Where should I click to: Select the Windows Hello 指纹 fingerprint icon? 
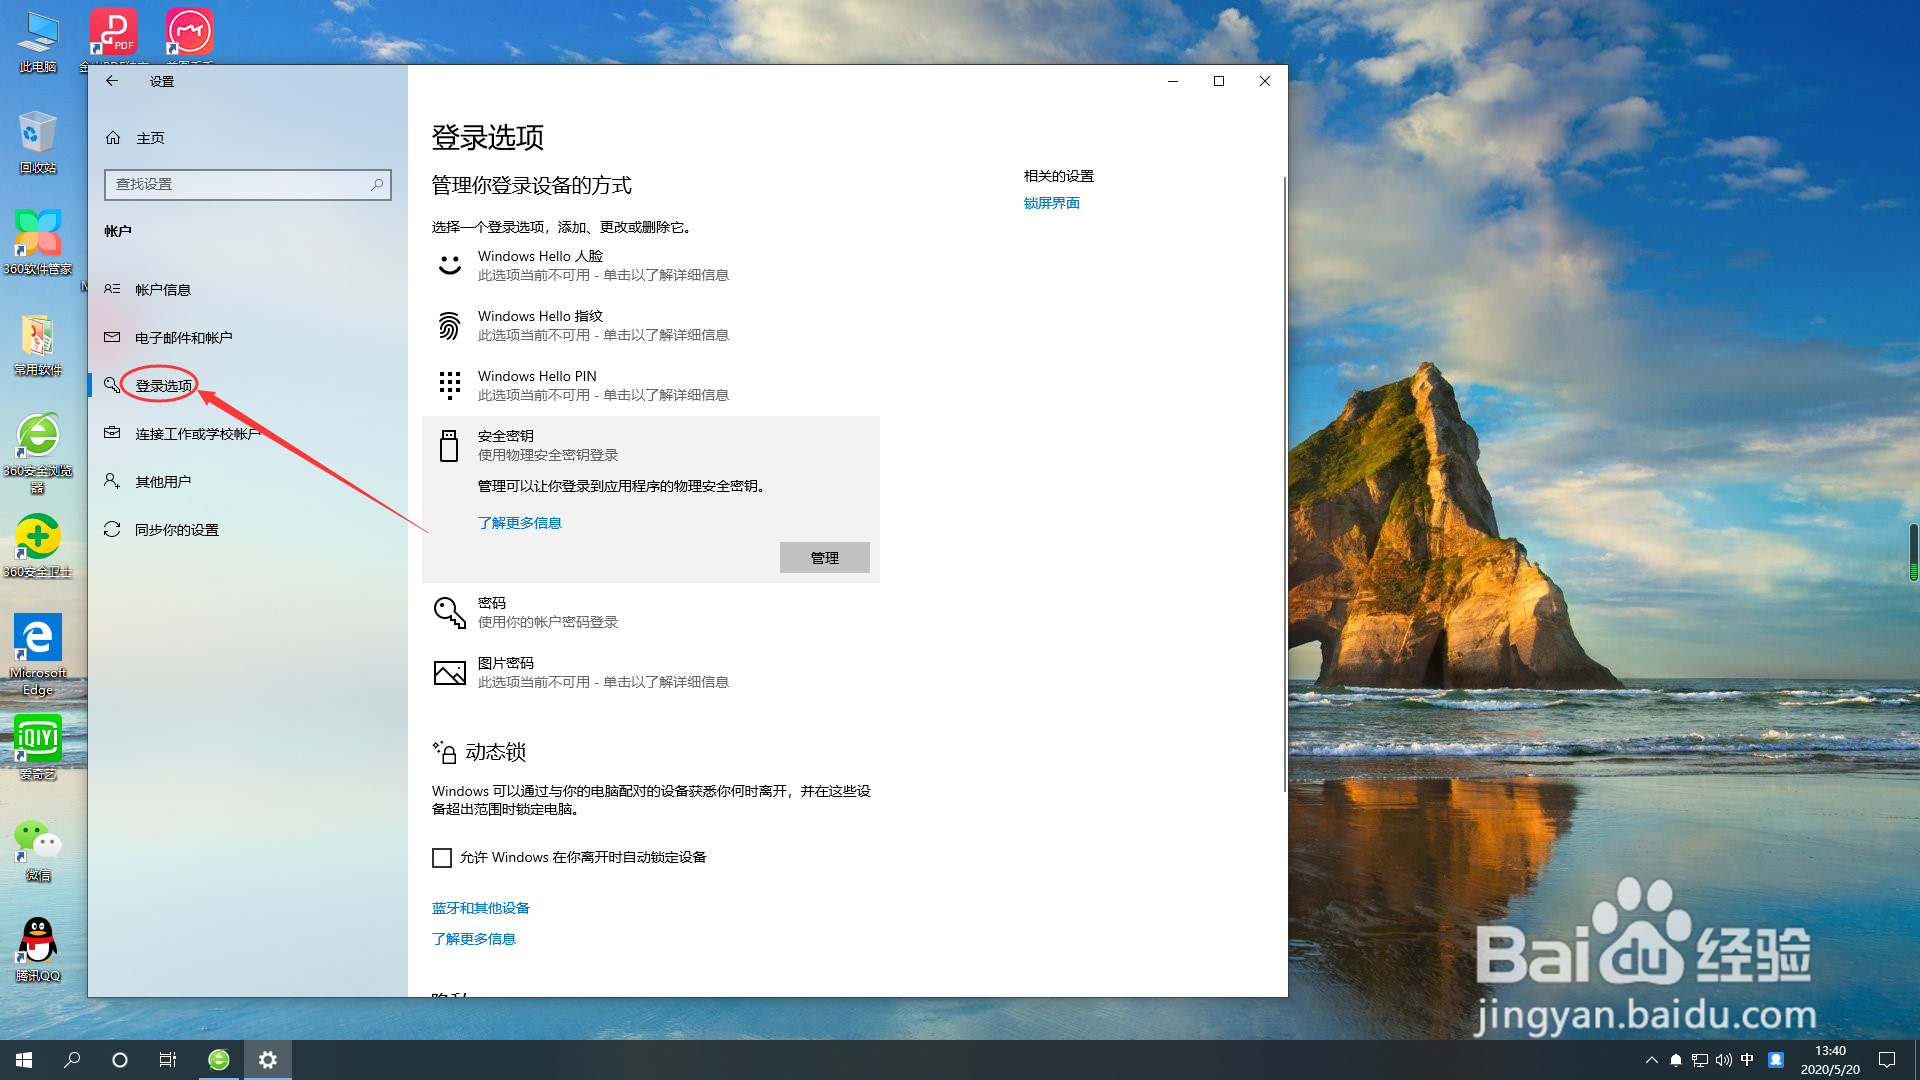pos(449,325)
